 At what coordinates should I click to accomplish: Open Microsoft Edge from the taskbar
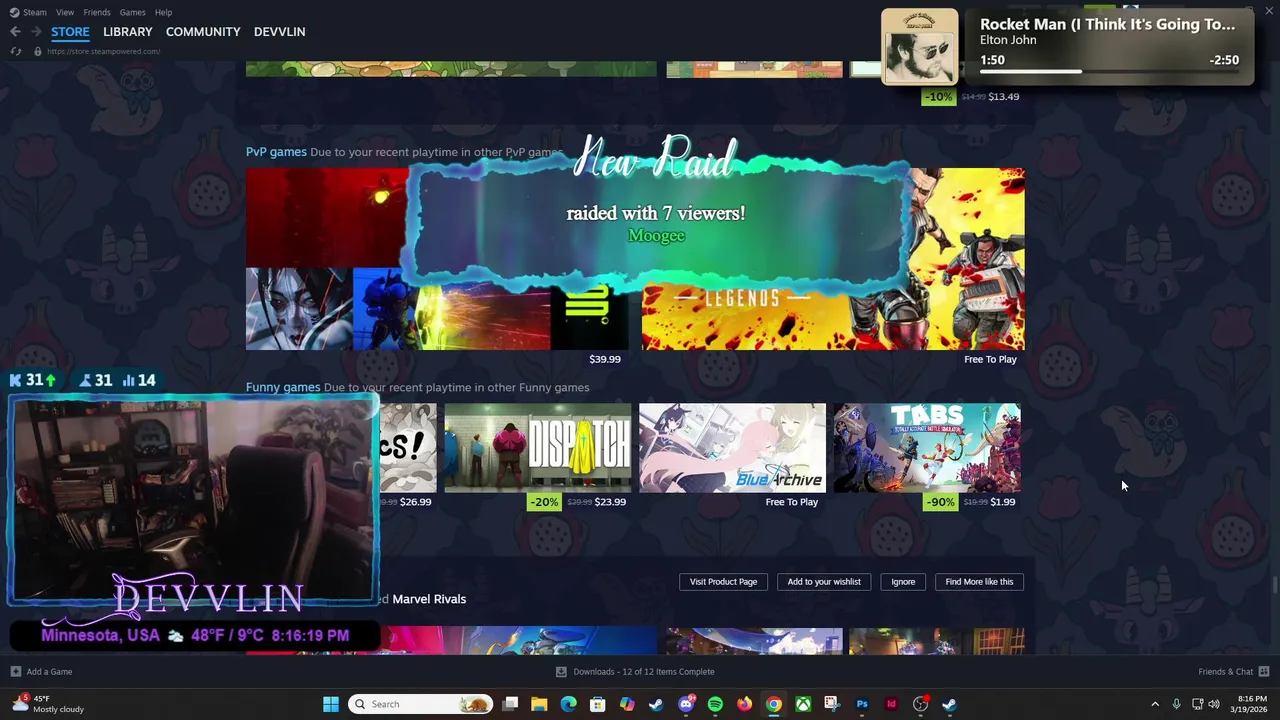[568, 704]
